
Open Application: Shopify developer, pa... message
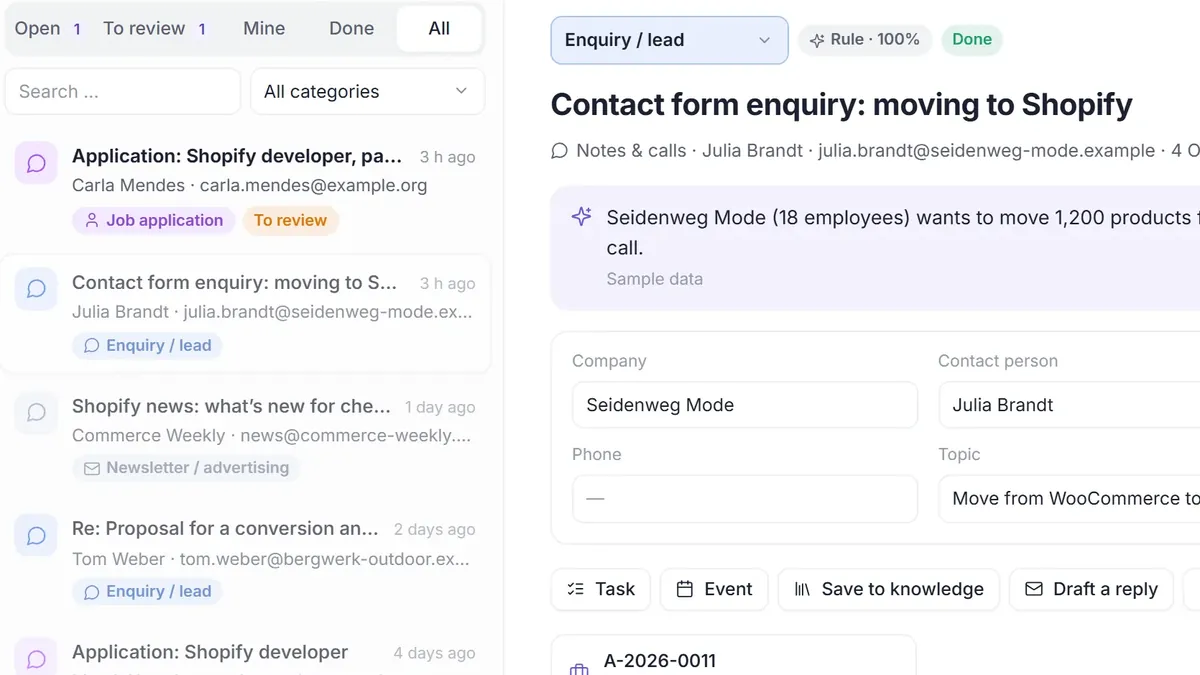pos(245,190)
